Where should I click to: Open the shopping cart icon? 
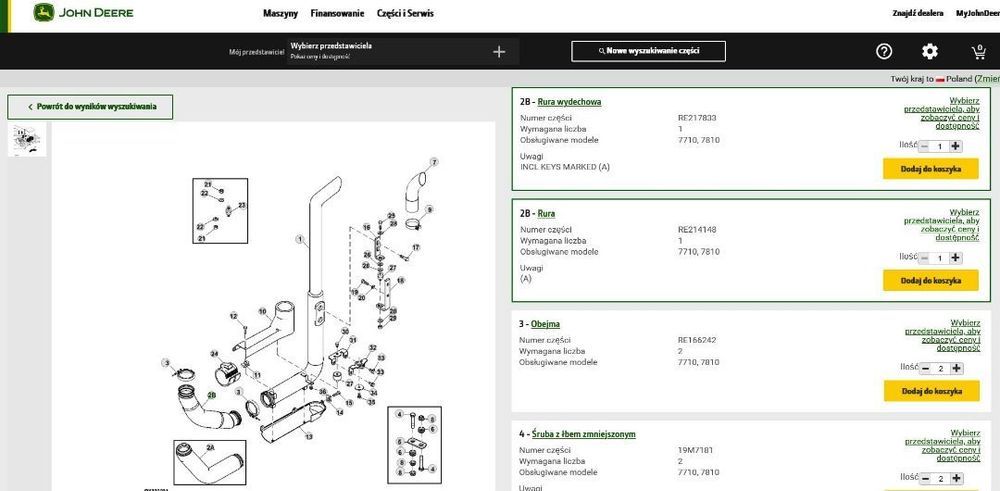tap(978, 52)
